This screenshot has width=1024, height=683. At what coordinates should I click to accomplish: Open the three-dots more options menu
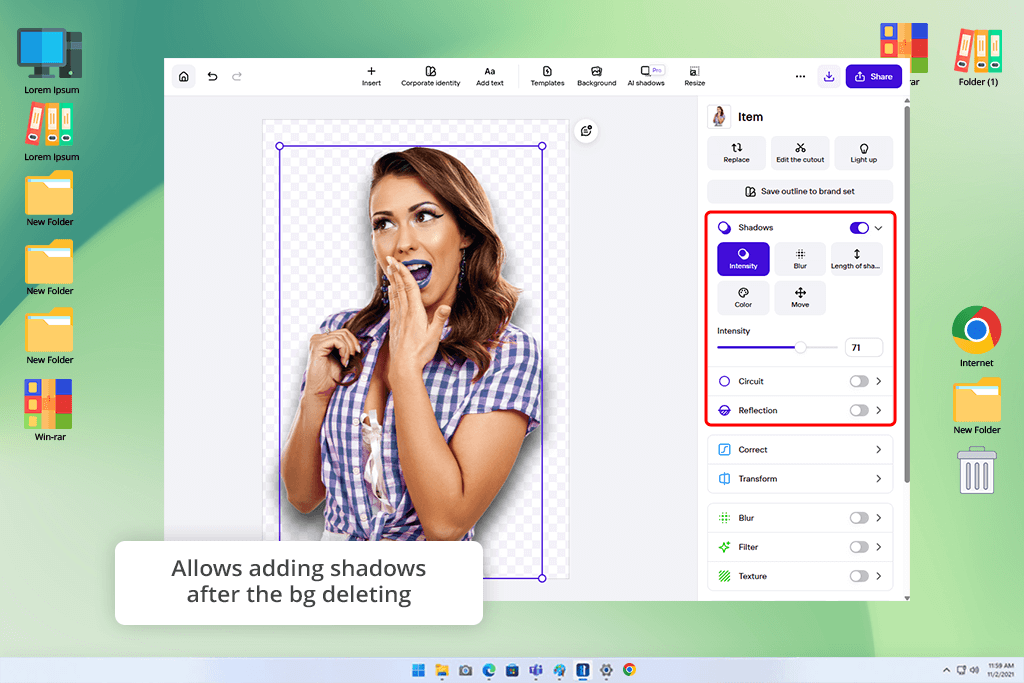(x=800, y=76)
